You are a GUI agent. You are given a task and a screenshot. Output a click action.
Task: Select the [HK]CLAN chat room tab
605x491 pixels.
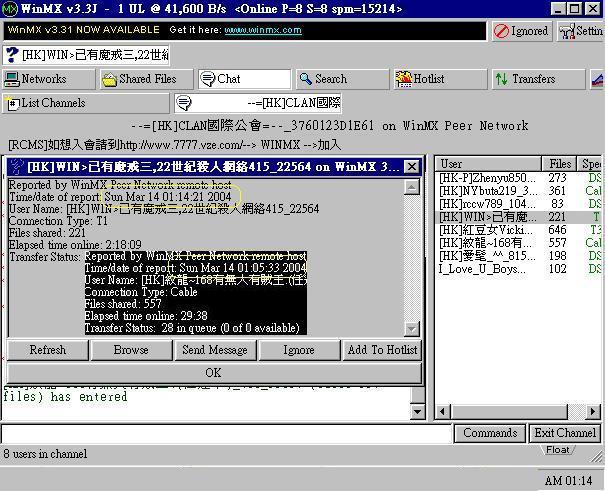(258, 103)
